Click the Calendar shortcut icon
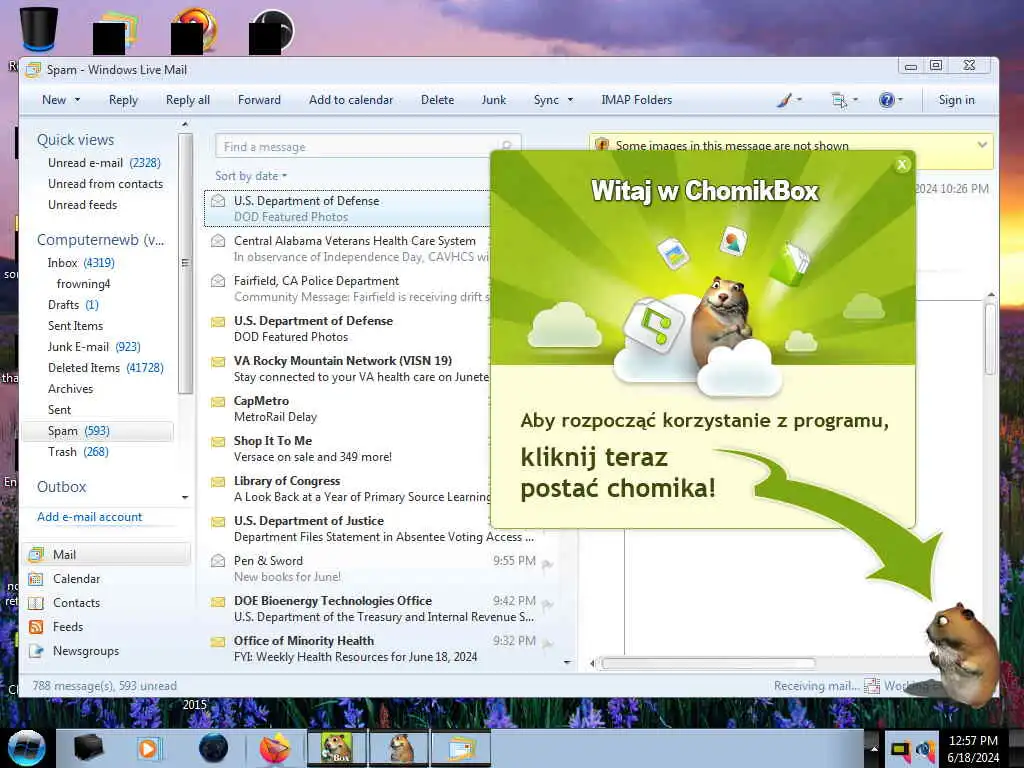The image size is (1024, 768). pos(36,579)
